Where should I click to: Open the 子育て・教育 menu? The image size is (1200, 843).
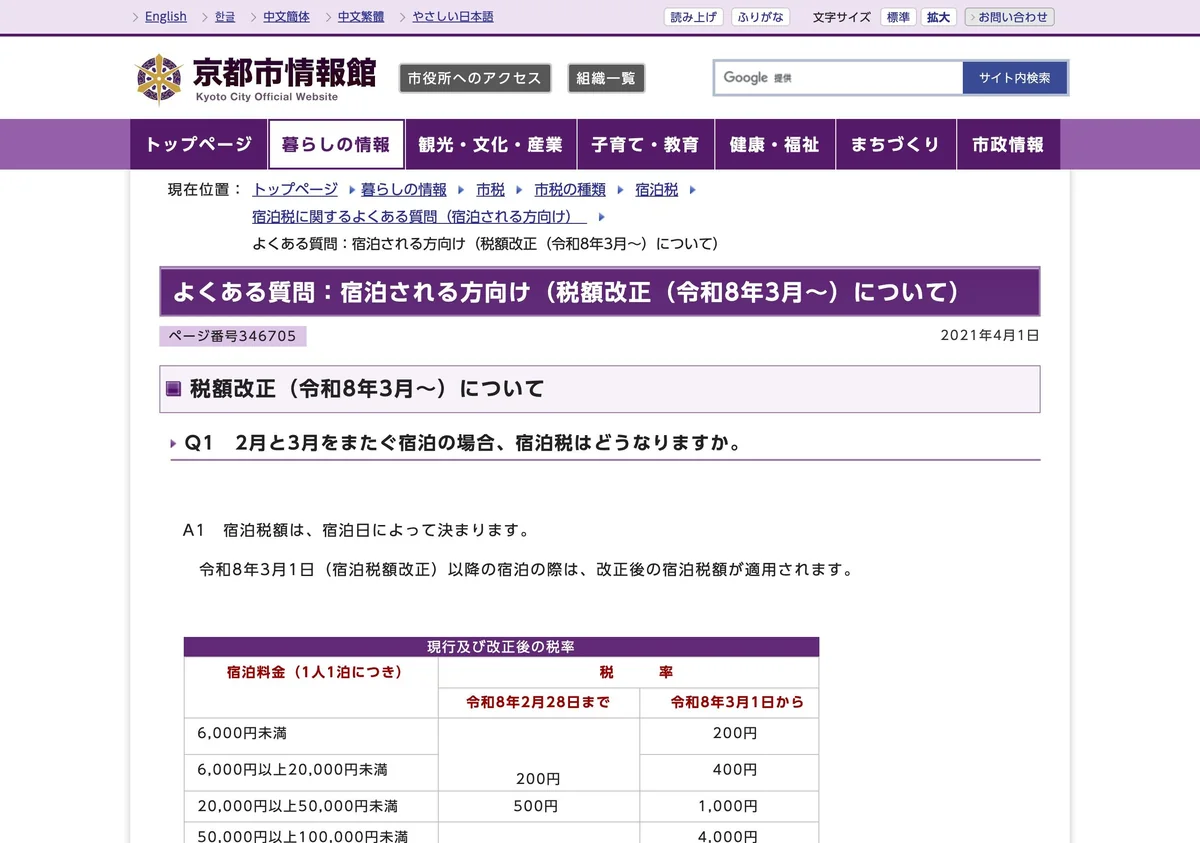[x=645, y=145]
